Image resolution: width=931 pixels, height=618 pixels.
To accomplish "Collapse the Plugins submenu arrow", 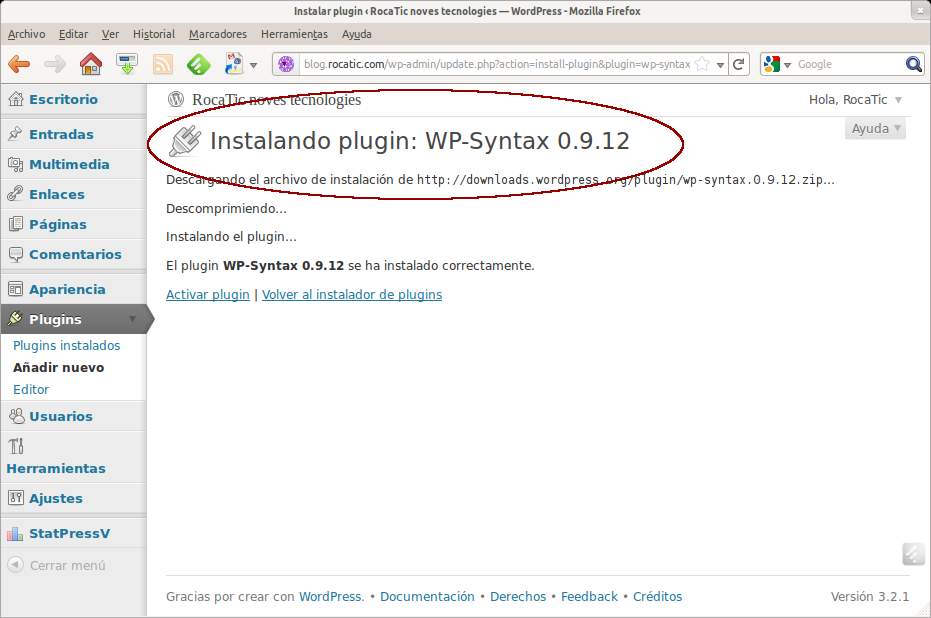I will click(132, 319).
